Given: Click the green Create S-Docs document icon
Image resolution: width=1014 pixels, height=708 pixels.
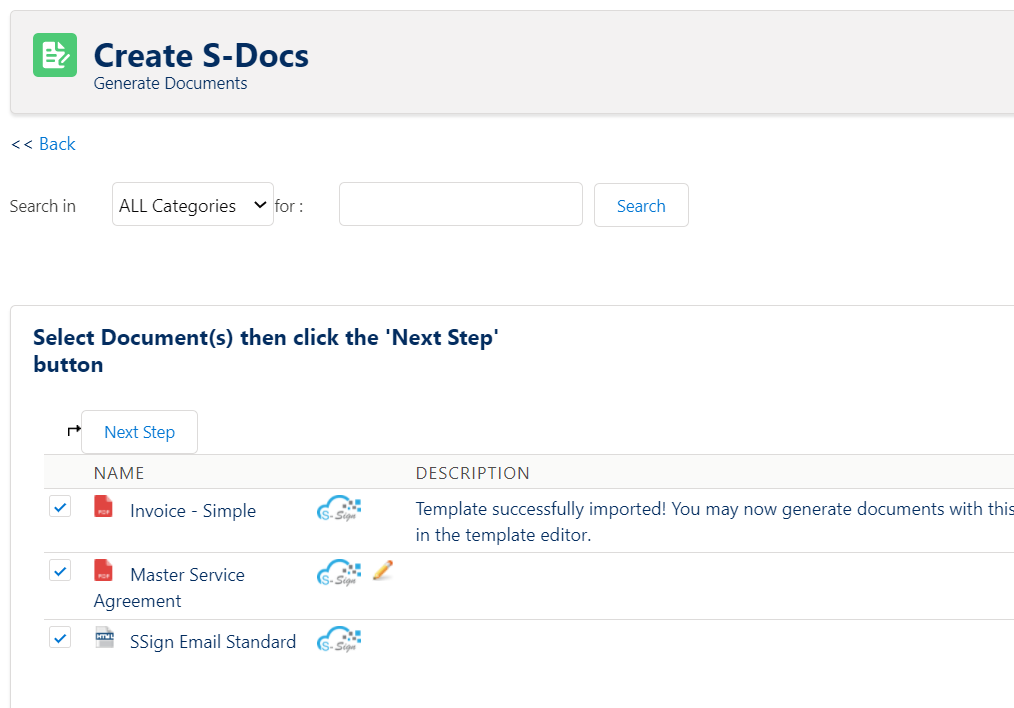Looking at the screenshot, I should (x=55, y=55).
